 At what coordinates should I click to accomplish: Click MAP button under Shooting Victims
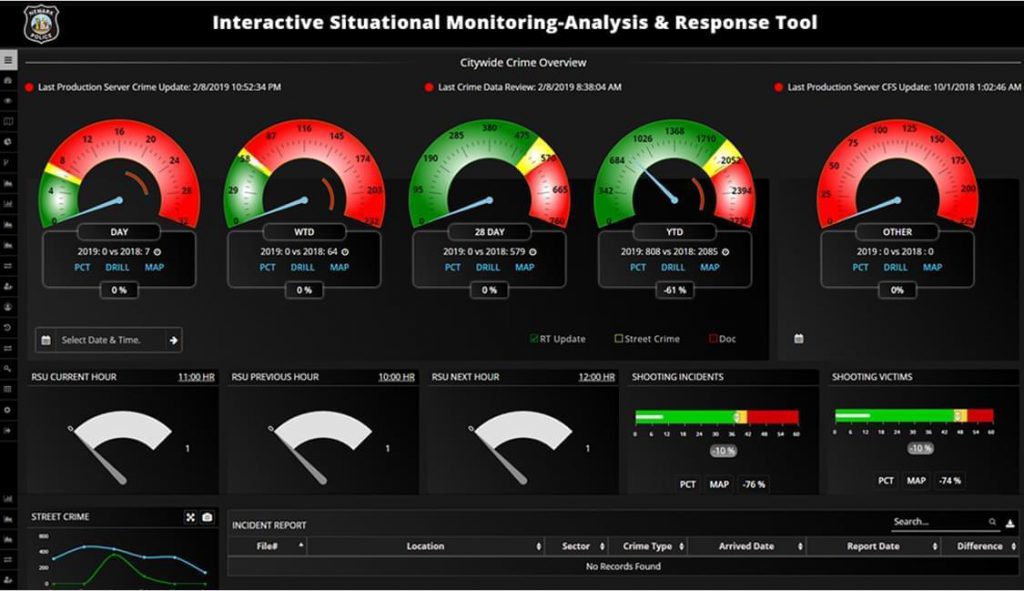point(916,481)
